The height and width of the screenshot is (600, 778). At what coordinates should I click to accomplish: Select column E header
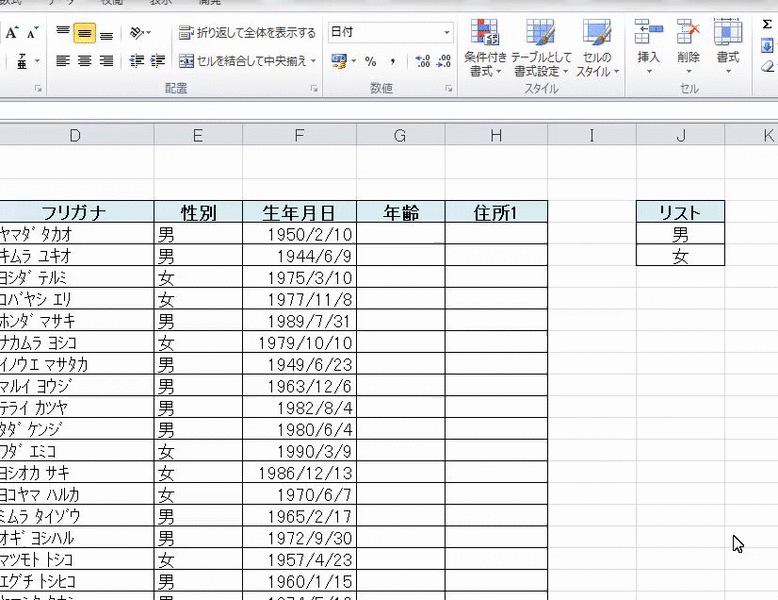pyautogui.click(x=198, y=135)
